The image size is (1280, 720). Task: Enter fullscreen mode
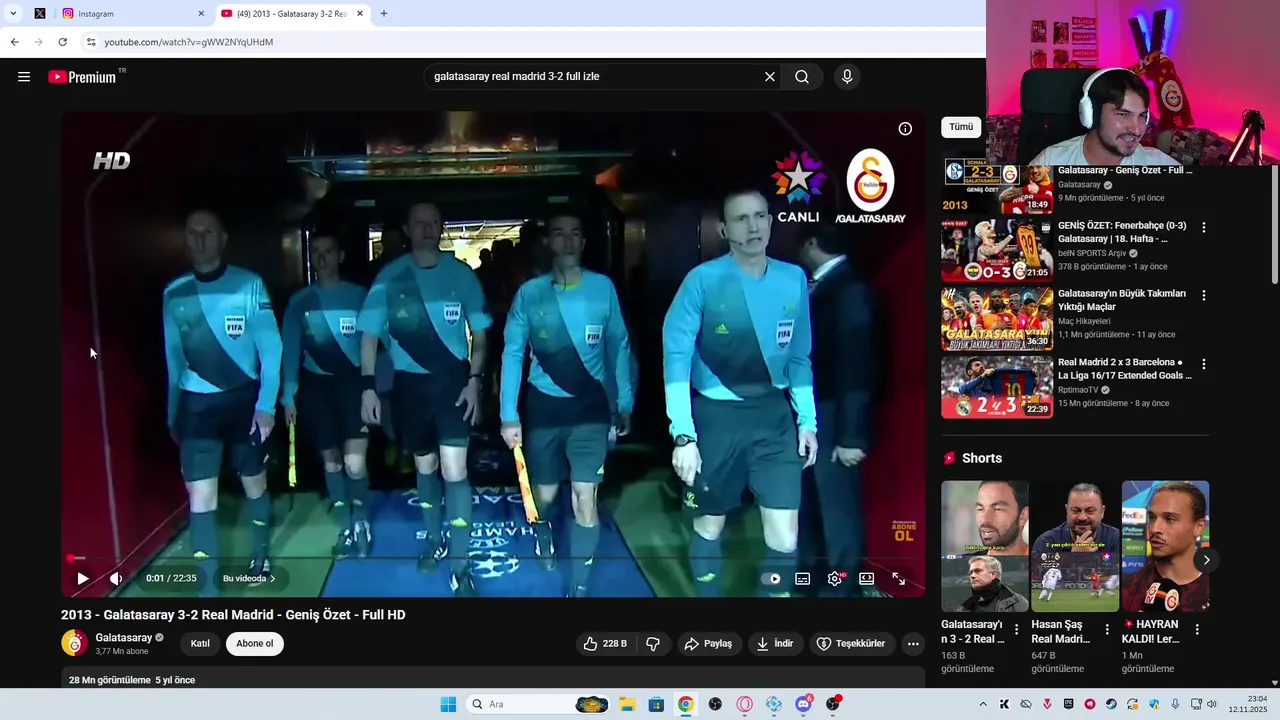[x=898, y=578]
